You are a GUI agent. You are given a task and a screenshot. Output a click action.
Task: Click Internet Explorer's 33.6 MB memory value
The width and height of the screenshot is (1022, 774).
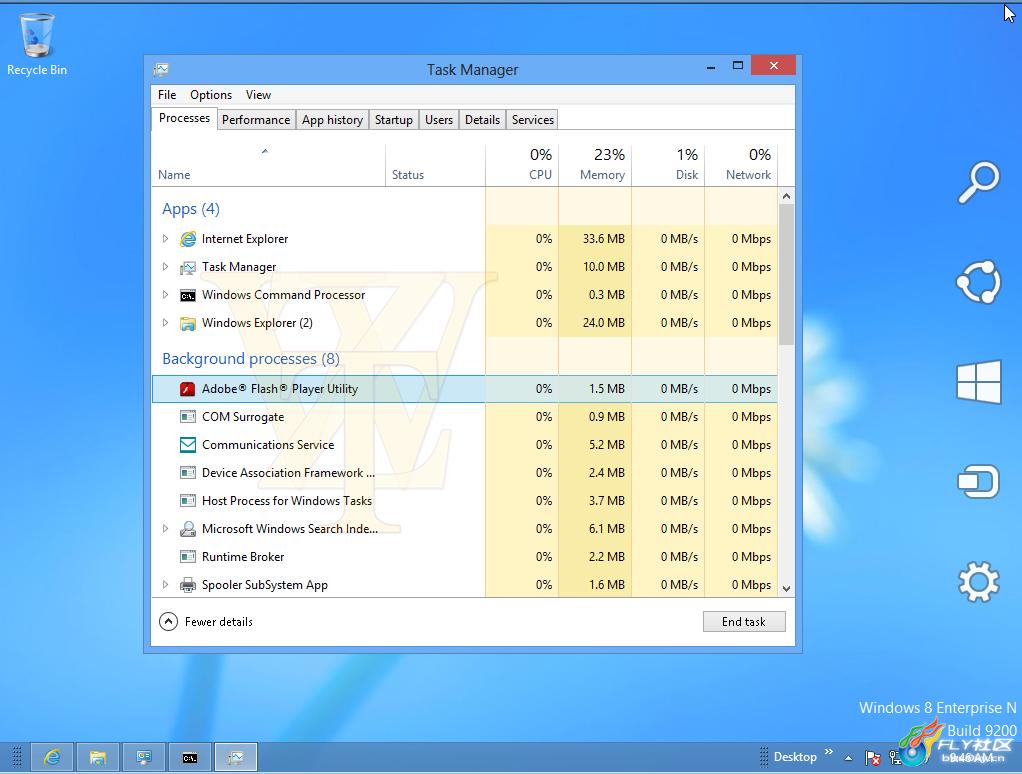(604, 239)
